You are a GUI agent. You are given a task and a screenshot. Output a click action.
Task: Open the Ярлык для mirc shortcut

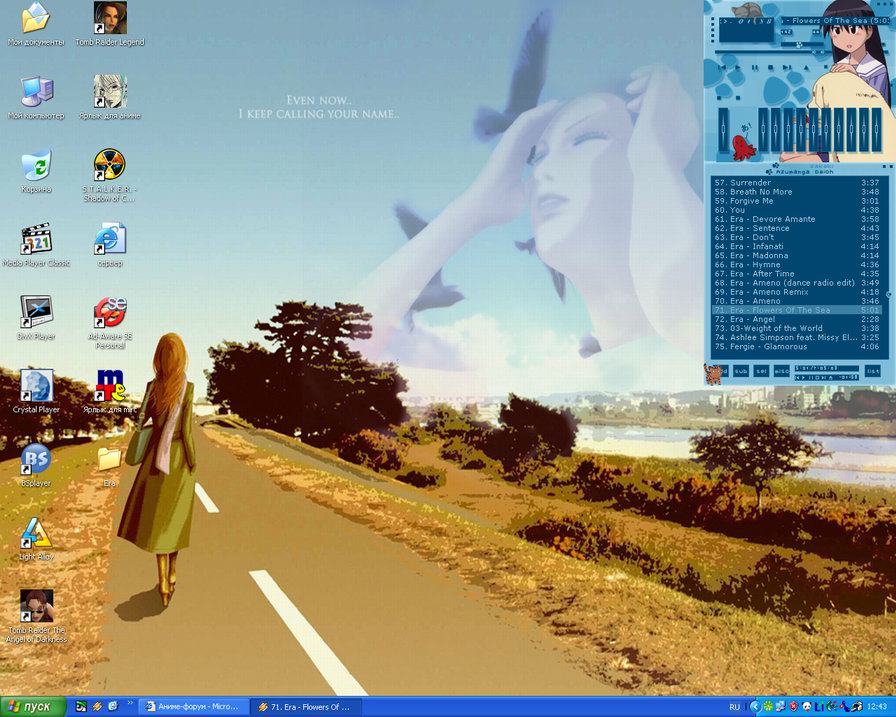[110, 391]
